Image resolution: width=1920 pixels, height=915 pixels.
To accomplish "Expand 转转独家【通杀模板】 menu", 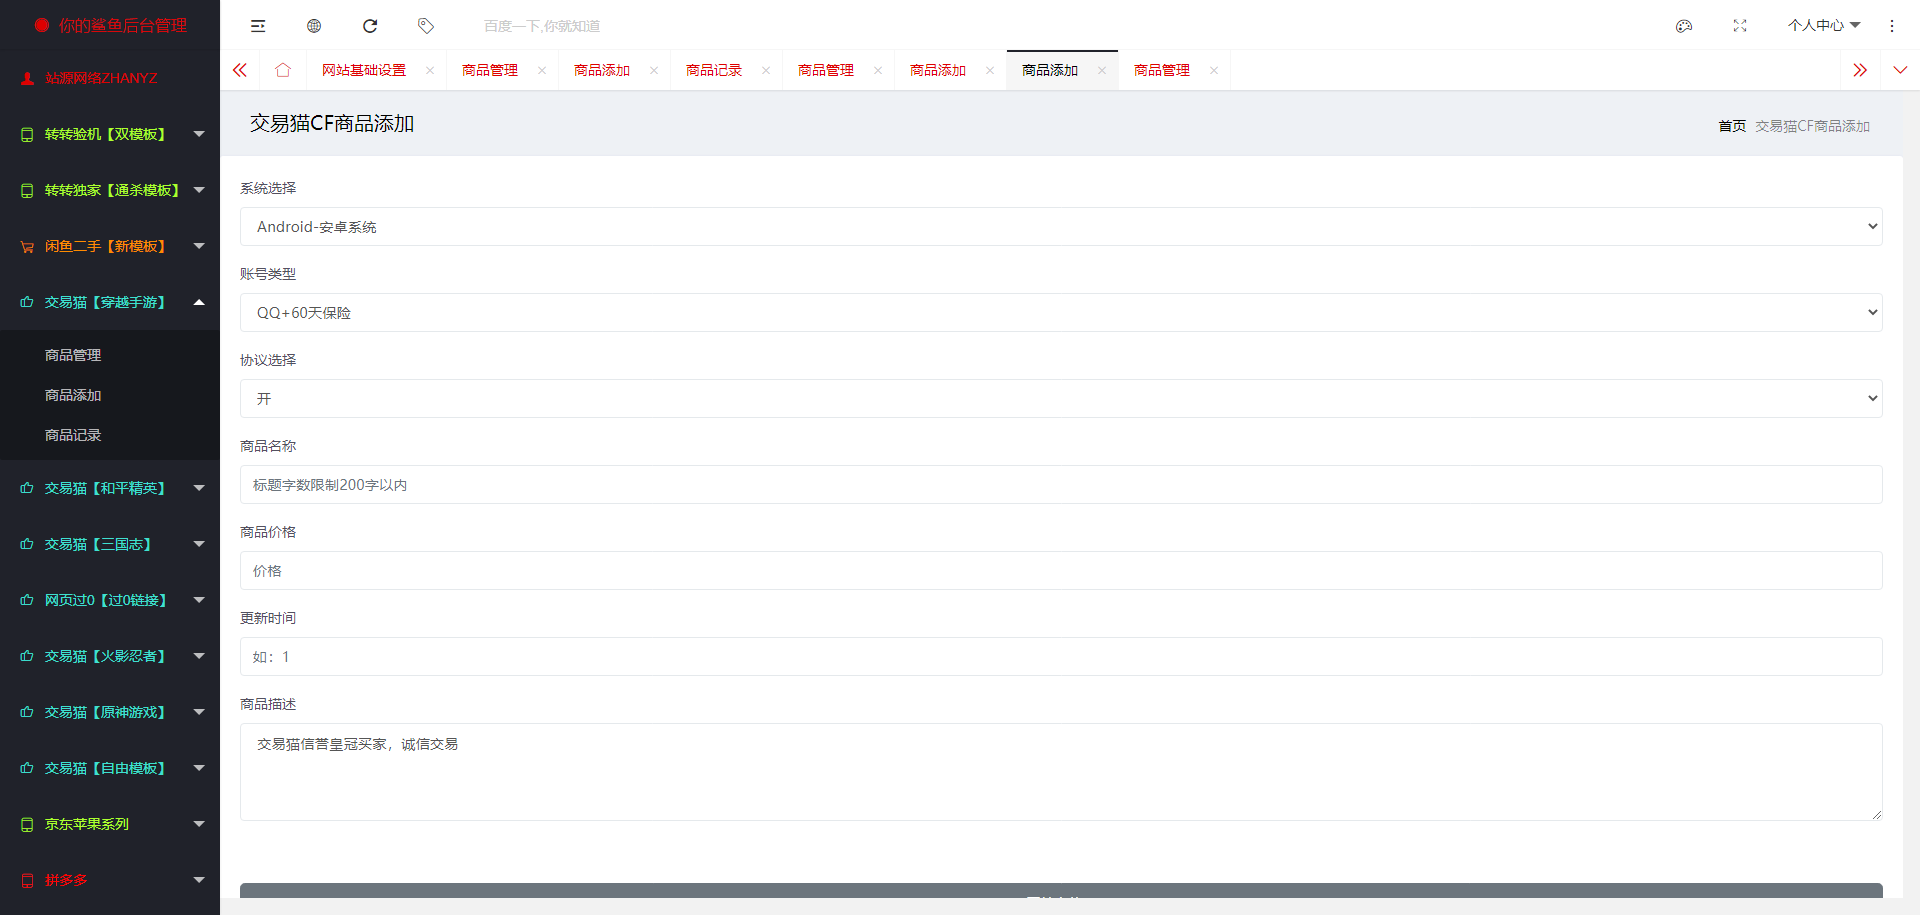I will click(x=110, y=190).
